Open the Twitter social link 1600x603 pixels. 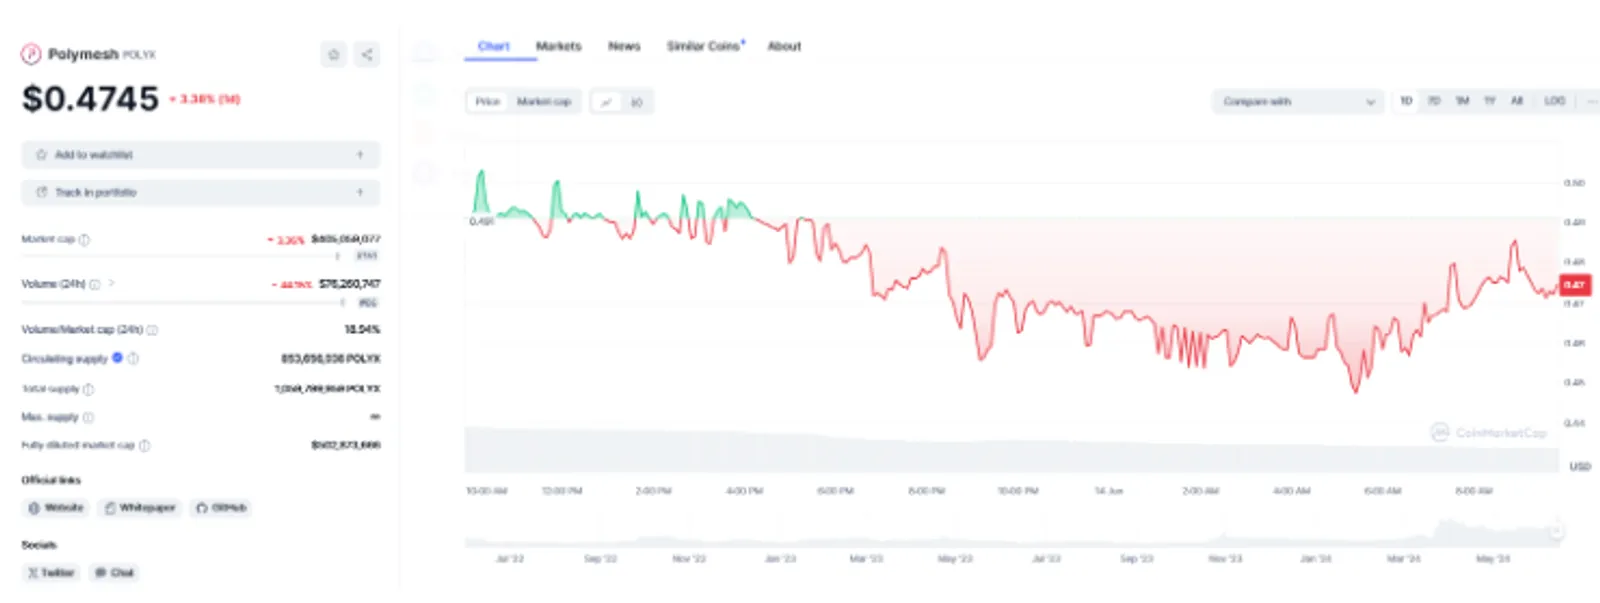pyautogui.click(x=51, y=573)
